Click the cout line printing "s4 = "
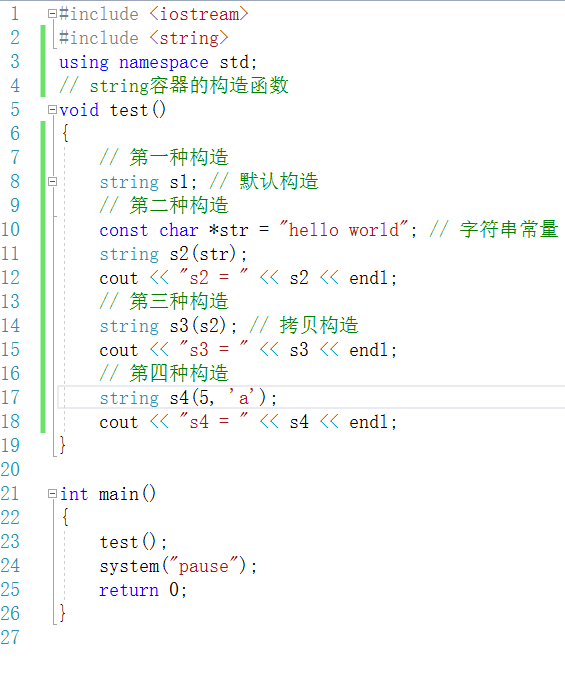The image size is (565, 679). tap(248, 421)
